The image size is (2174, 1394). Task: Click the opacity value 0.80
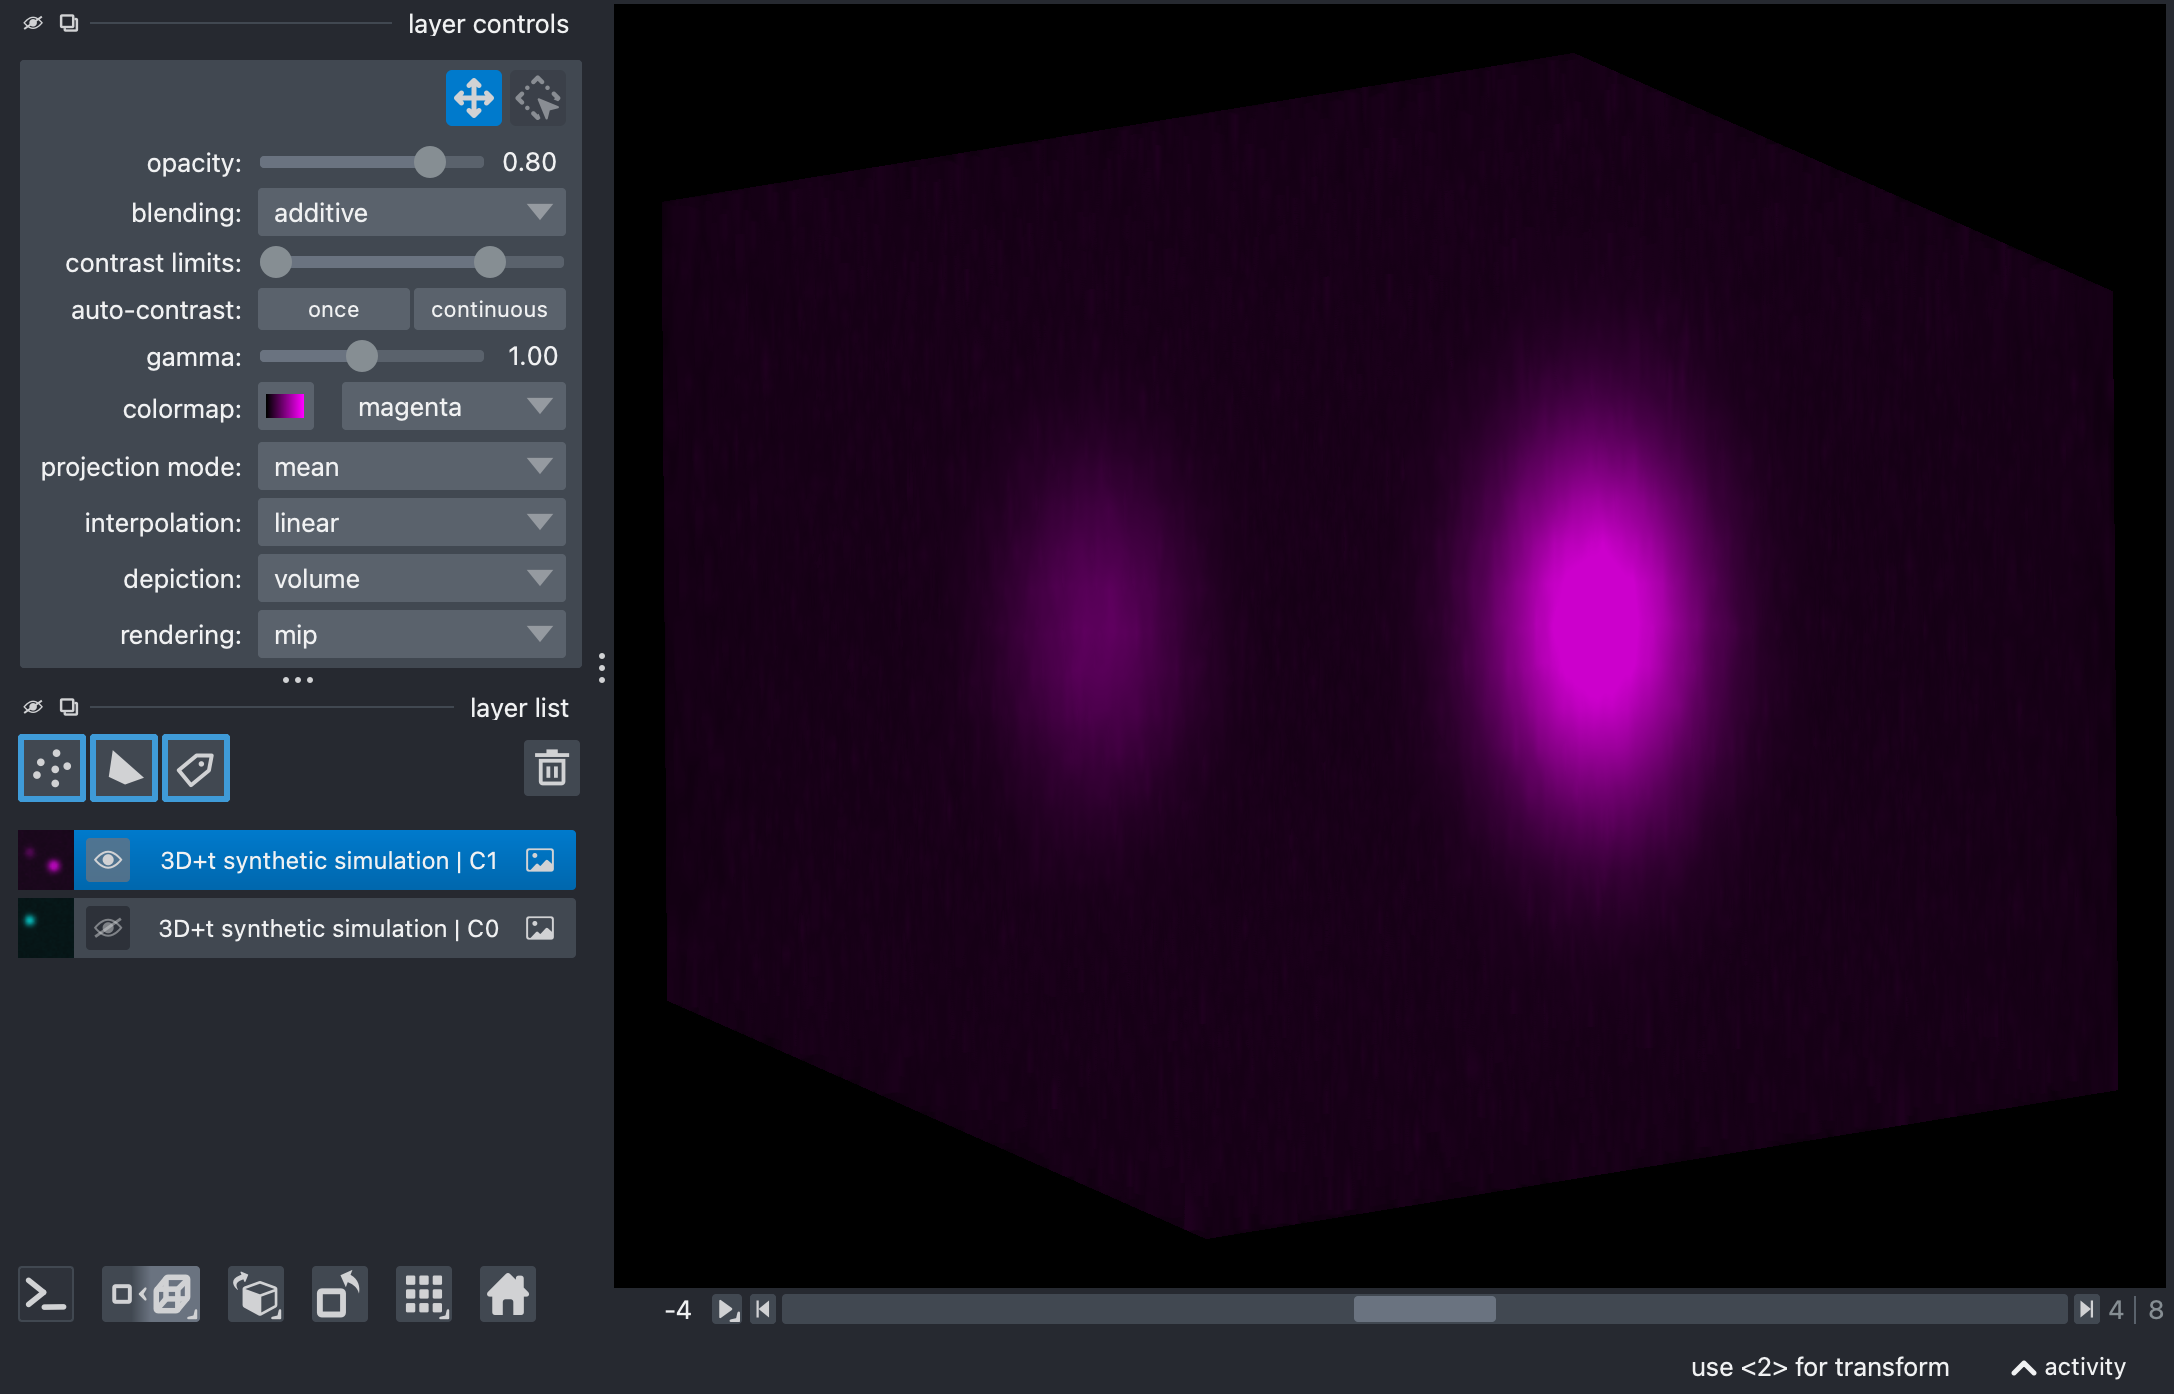pyautogui.click(x=529, y=162)
